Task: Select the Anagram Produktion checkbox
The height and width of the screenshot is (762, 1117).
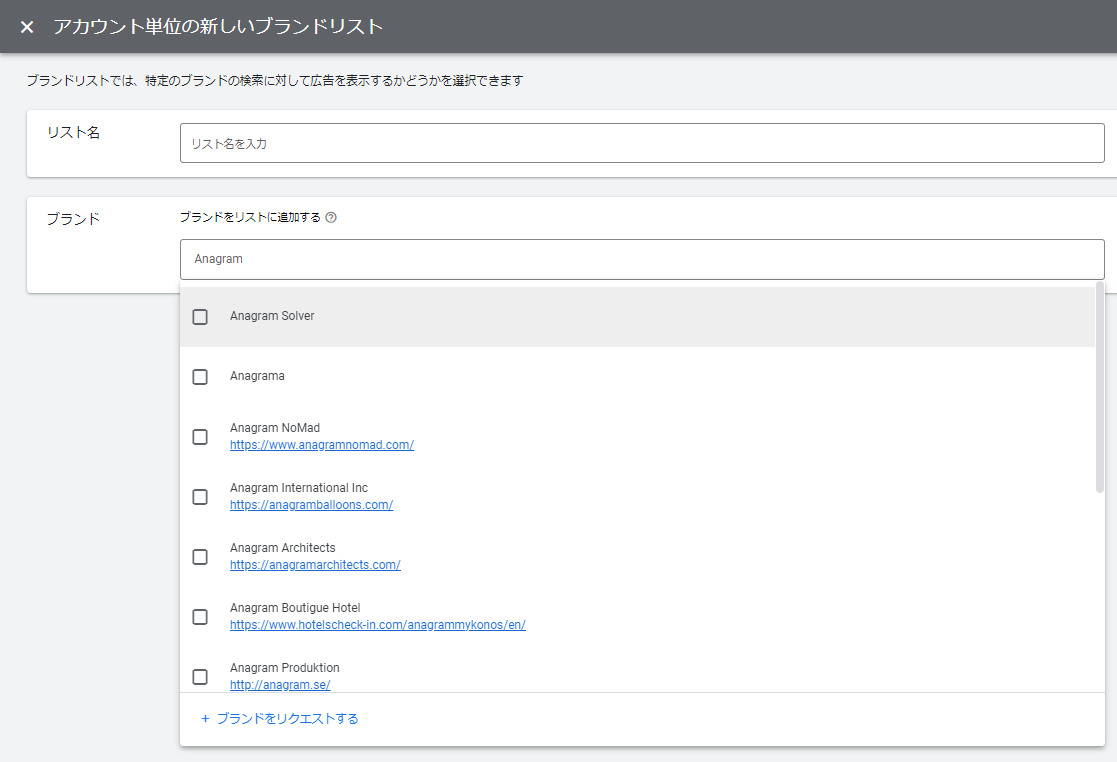Action: pos(200,677)
